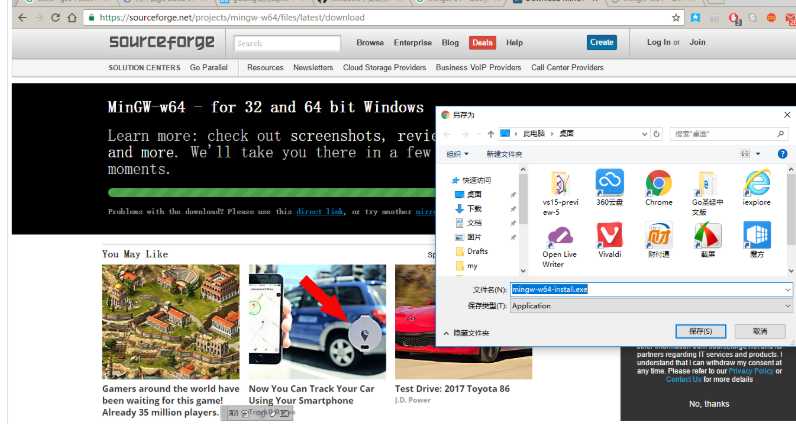
Task: Open Newsletters in solution centers bar
Action: click(313, 68)
